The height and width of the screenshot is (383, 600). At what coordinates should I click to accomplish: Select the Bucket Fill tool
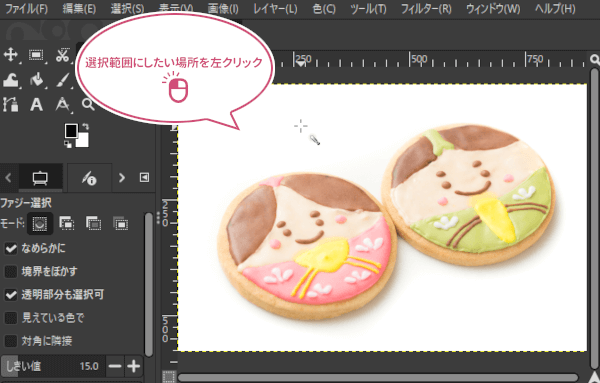[x=37, y=80]
